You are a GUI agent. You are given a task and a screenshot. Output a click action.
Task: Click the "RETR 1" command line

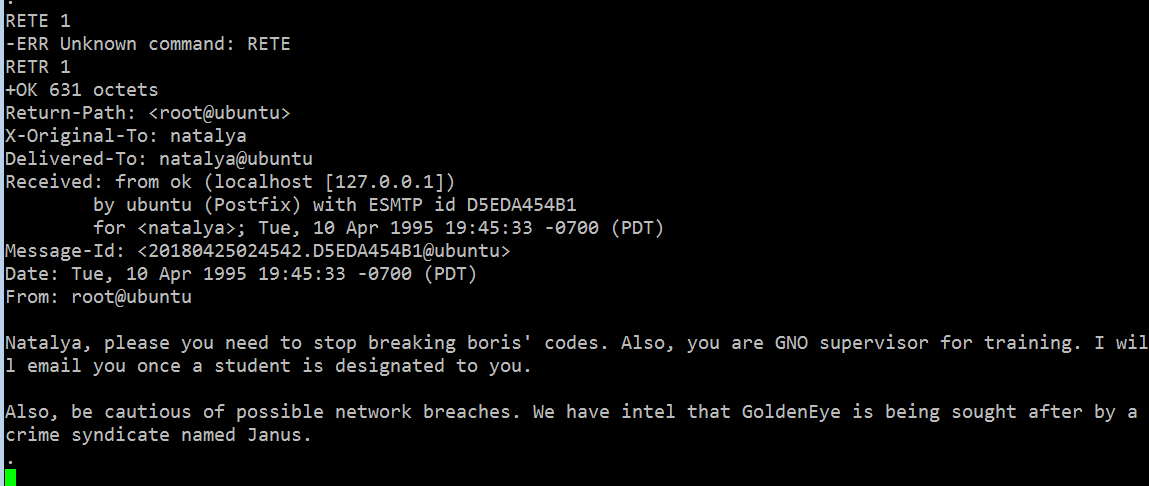(38, 66)
